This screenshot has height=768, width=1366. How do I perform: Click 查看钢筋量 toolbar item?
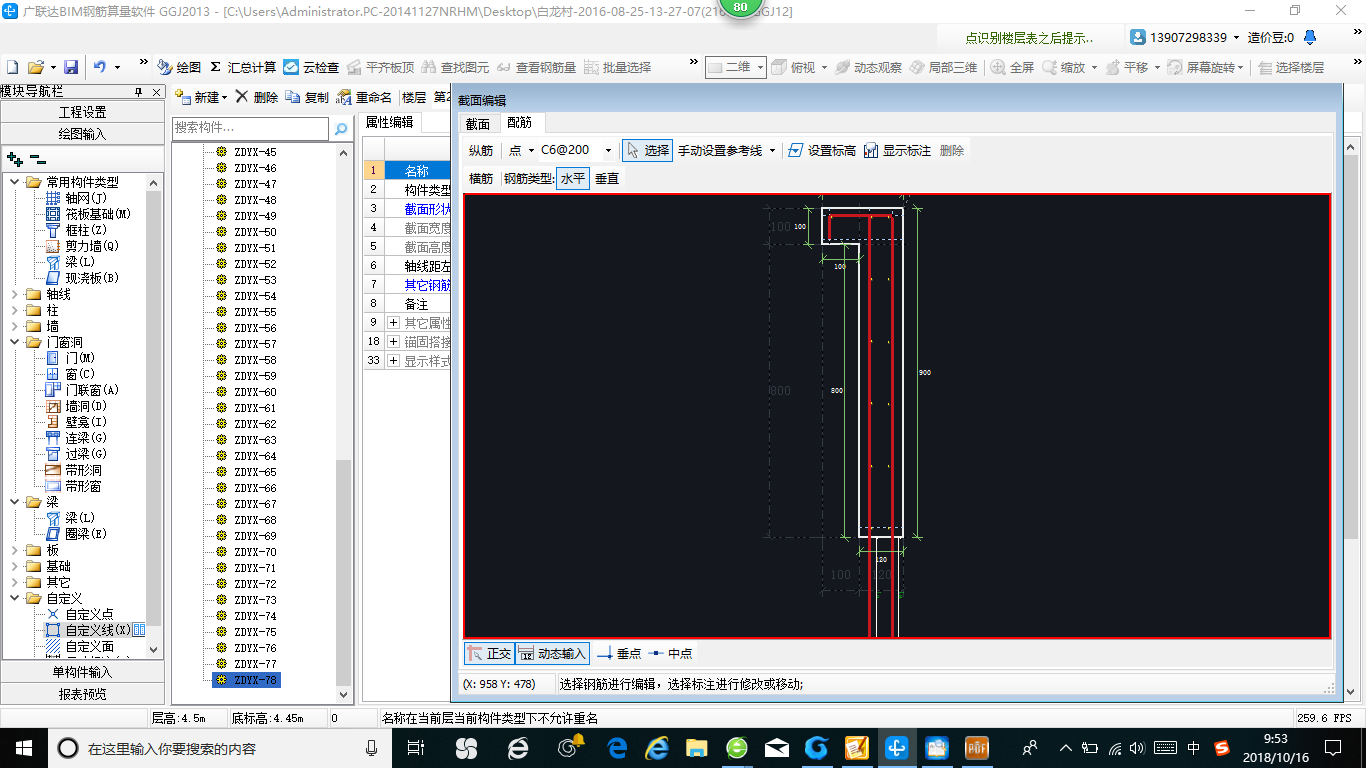536,67
